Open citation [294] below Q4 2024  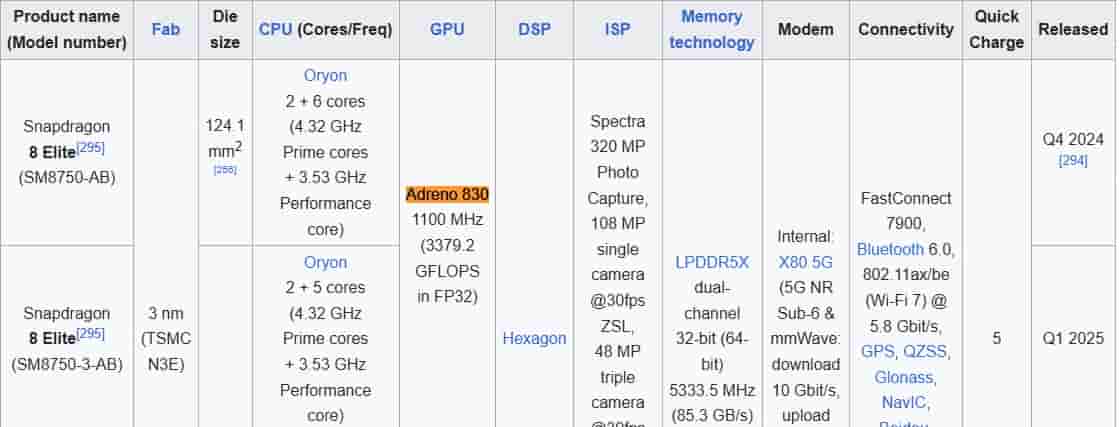coord(1073,160)
